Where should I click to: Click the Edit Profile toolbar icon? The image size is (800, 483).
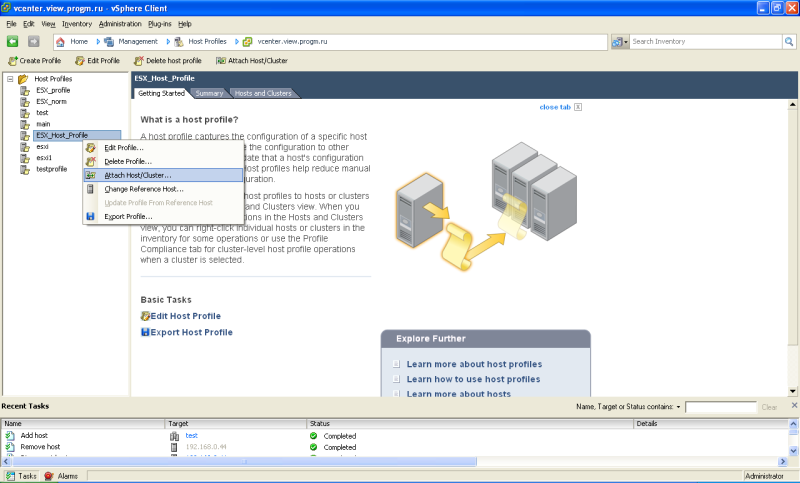[x=80, y=61]
